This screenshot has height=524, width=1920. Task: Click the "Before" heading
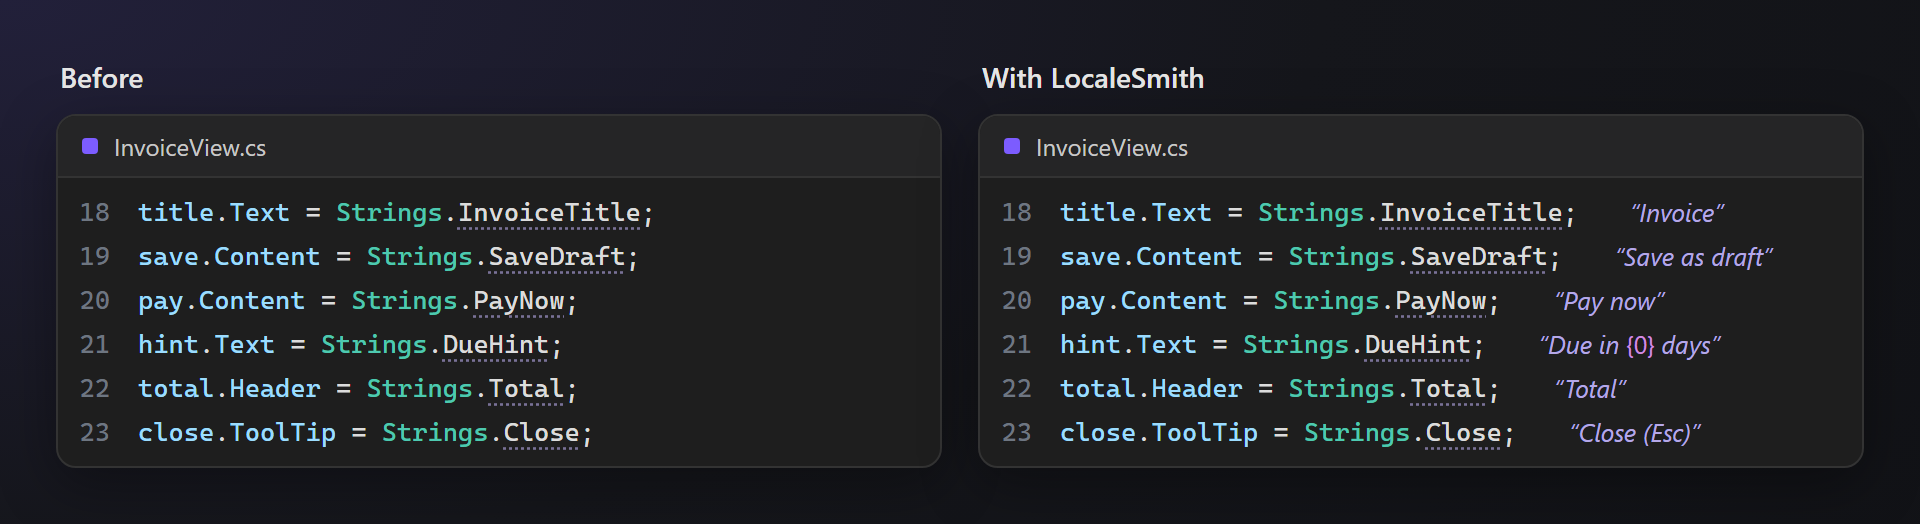tap(102, 79)
